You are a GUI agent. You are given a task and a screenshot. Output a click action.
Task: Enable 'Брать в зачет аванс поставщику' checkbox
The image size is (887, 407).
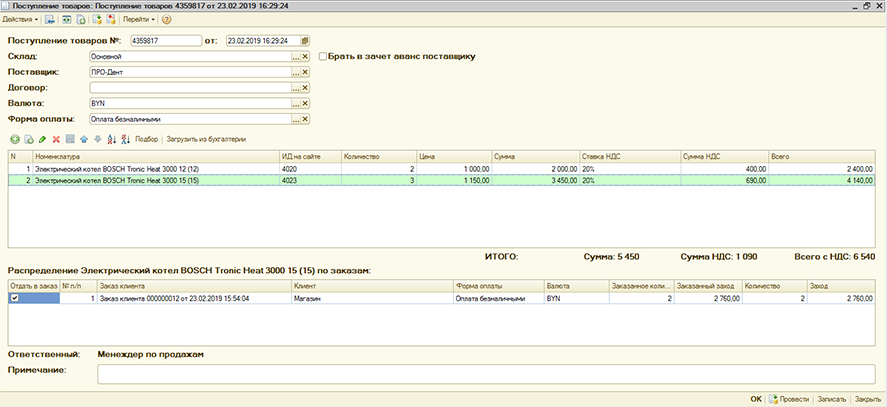[322, 57]
